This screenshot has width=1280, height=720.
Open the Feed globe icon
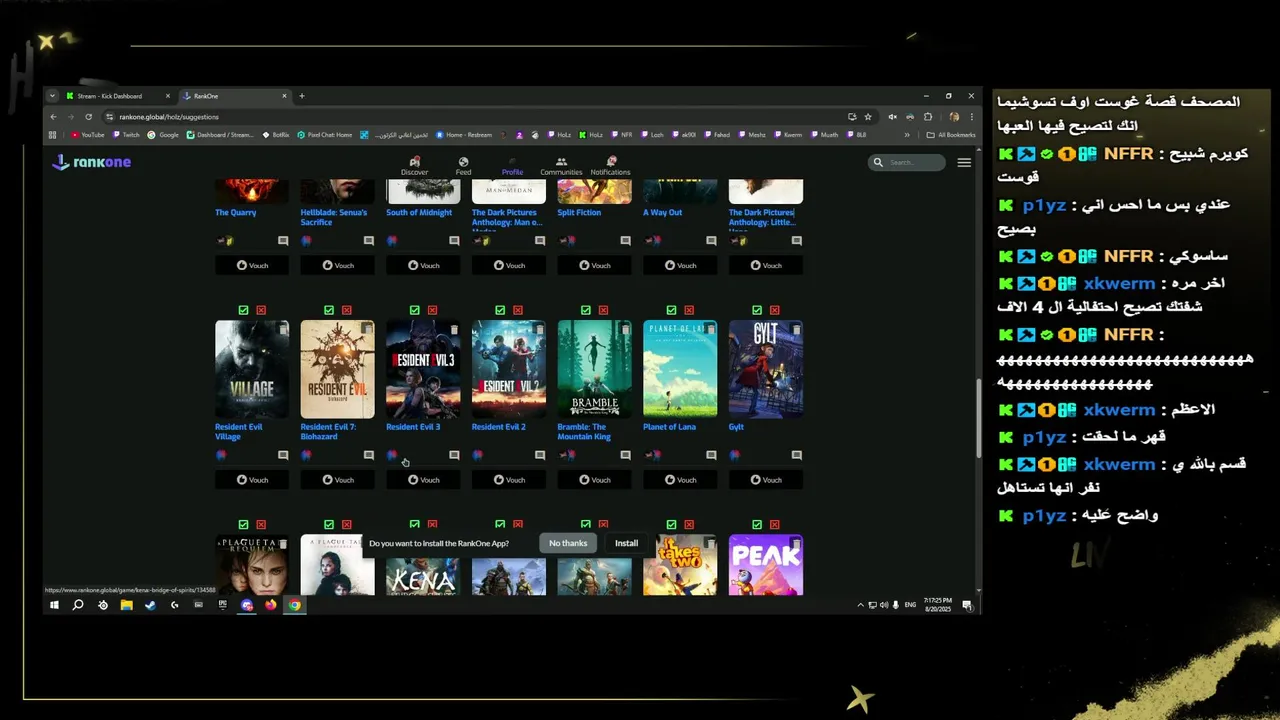pyautogui.click(x=463, y=161)
